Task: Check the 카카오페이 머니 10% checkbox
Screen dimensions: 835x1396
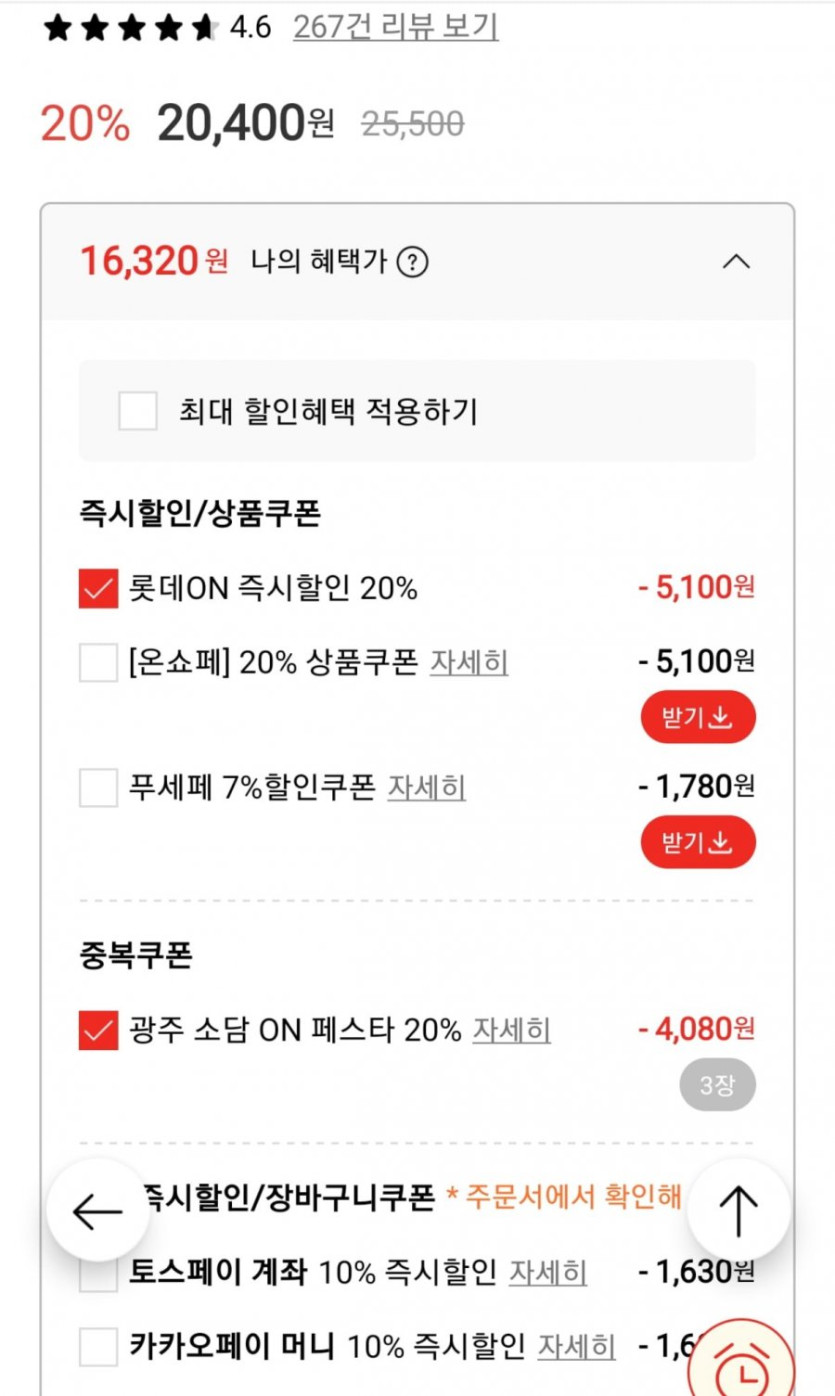Action: (99, 1347)
